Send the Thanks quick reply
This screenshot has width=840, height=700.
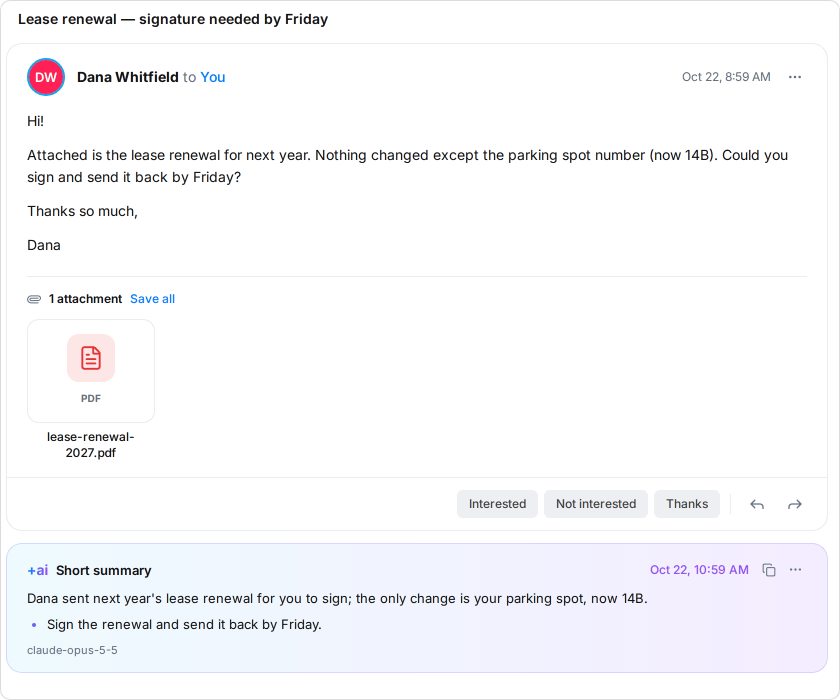(x=687, y=504)
